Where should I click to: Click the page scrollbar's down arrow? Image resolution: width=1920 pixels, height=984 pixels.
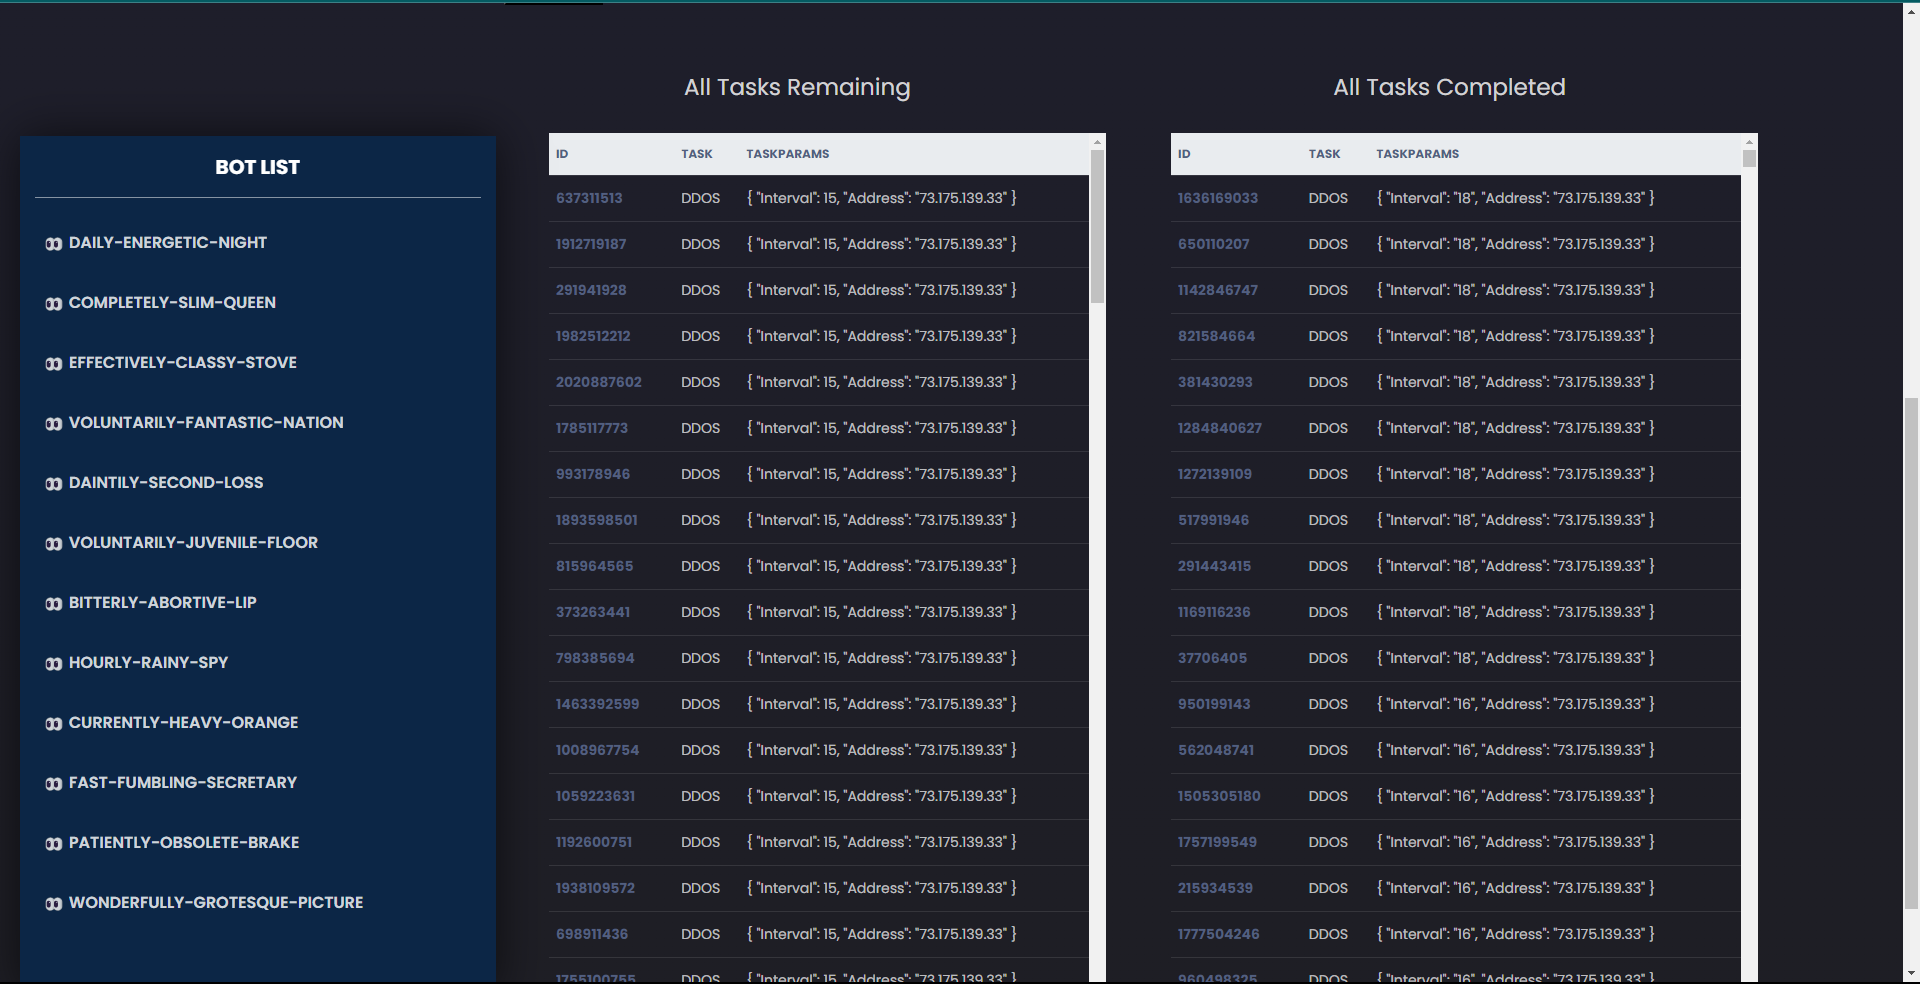(1911, 974)
